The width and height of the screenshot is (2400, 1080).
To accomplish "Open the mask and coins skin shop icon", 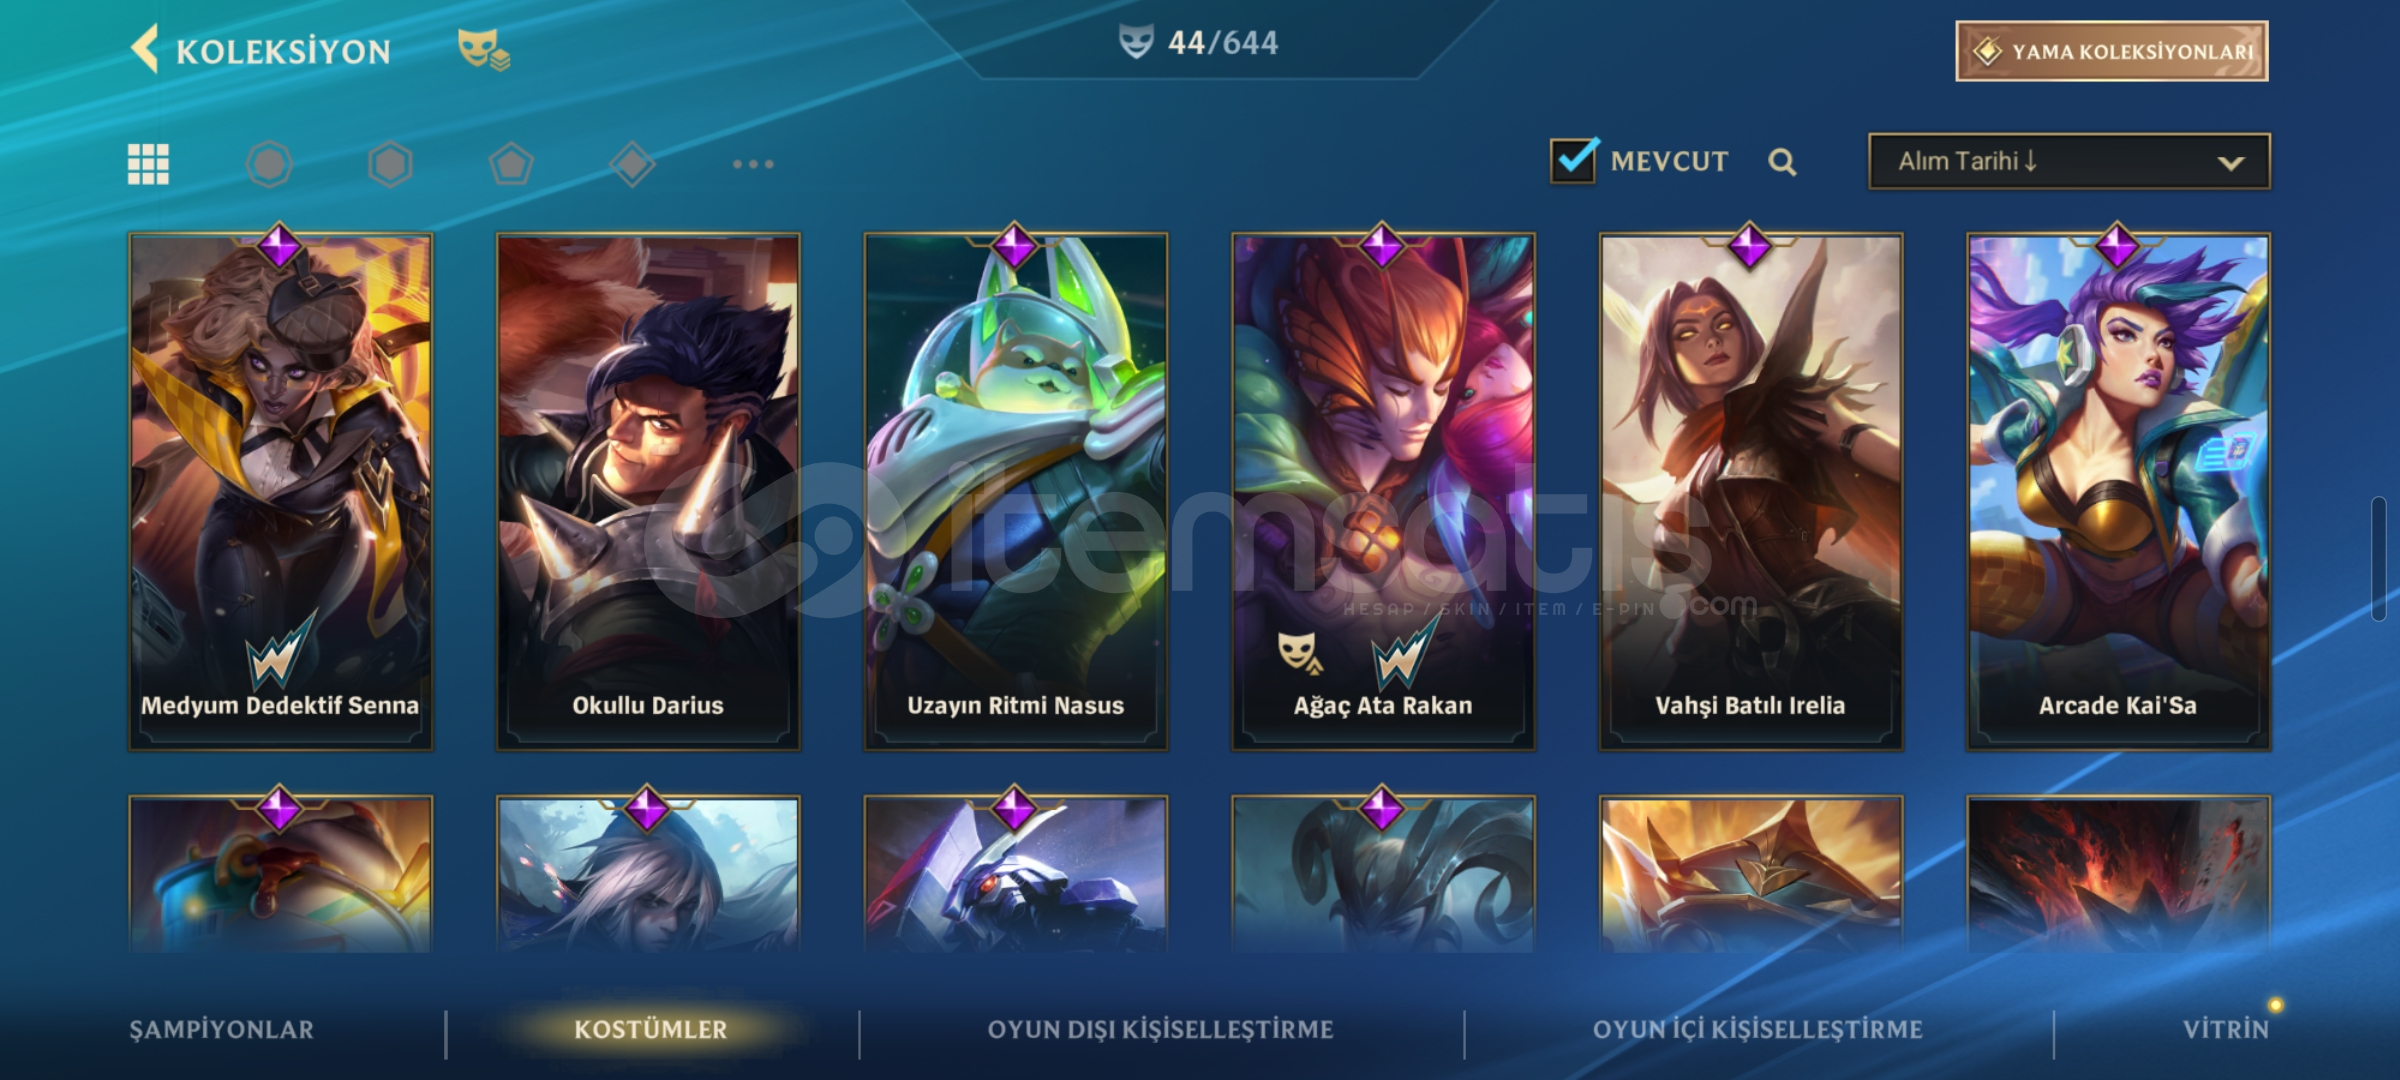I will 484,50.
